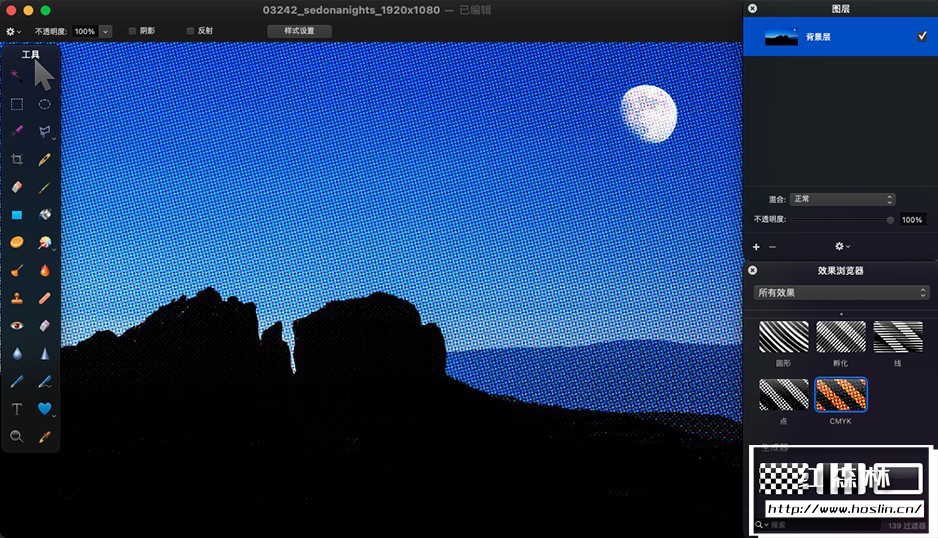Select the droplet Blur tool
938x538 pixels.
pos(17,354)
